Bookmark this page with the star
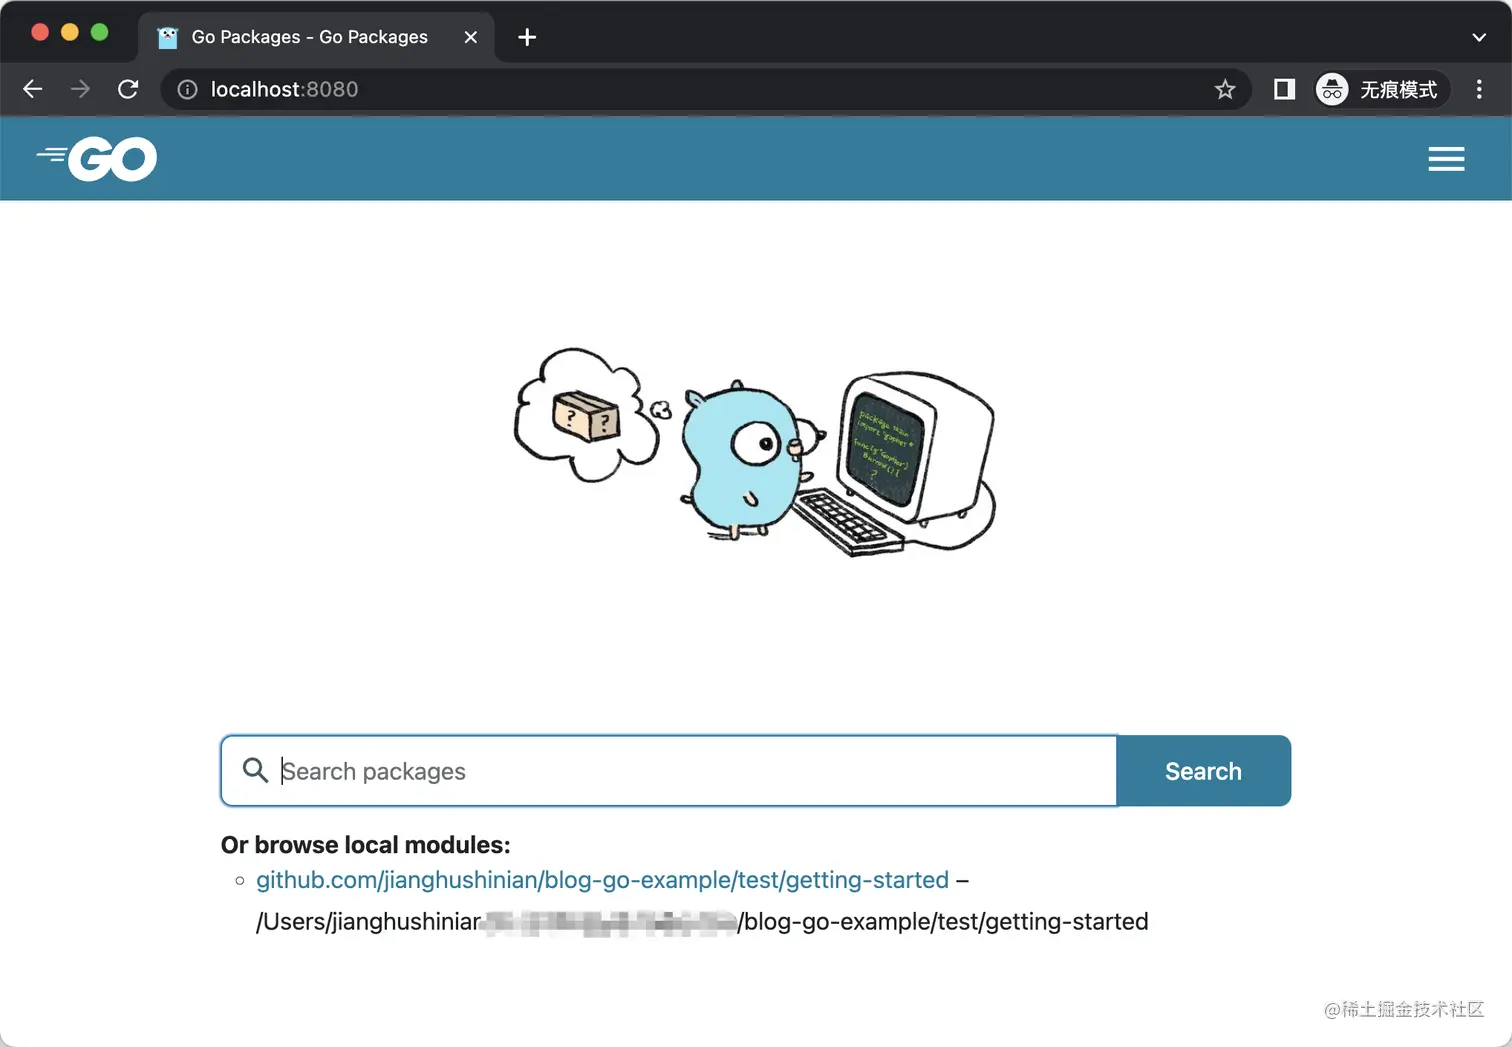1512x1047 pixels. pos(1225,90)
